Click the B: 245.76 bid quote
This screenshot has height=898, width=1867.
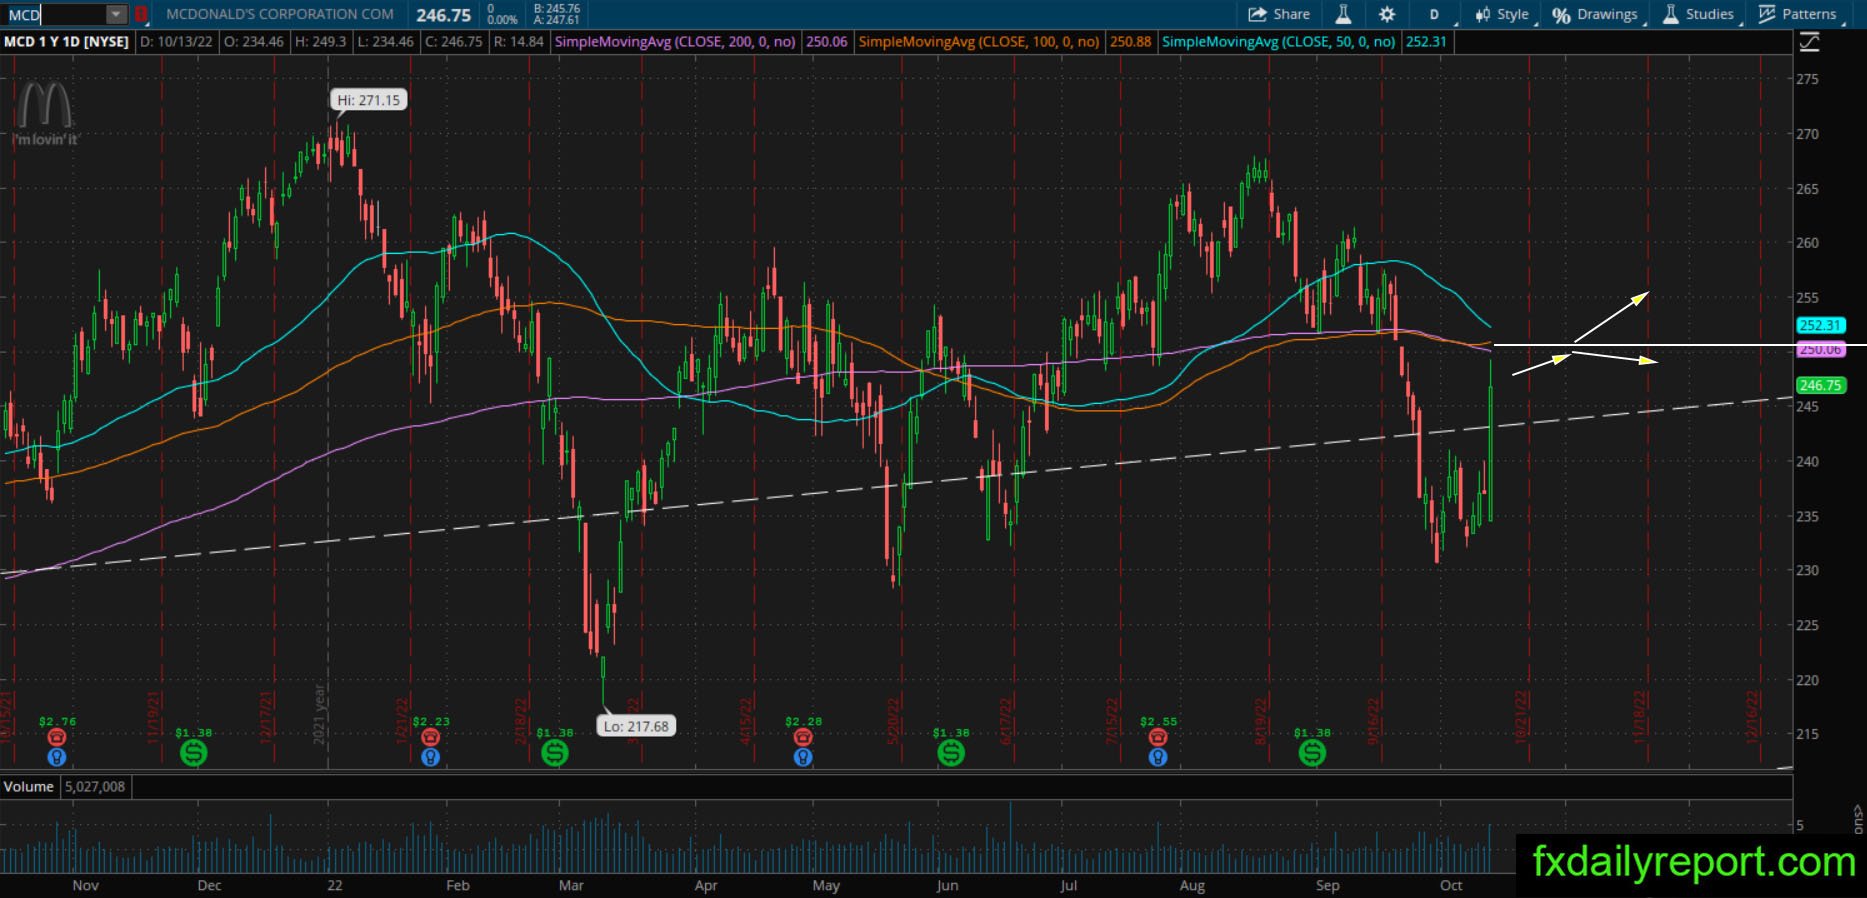pos(557,9)
